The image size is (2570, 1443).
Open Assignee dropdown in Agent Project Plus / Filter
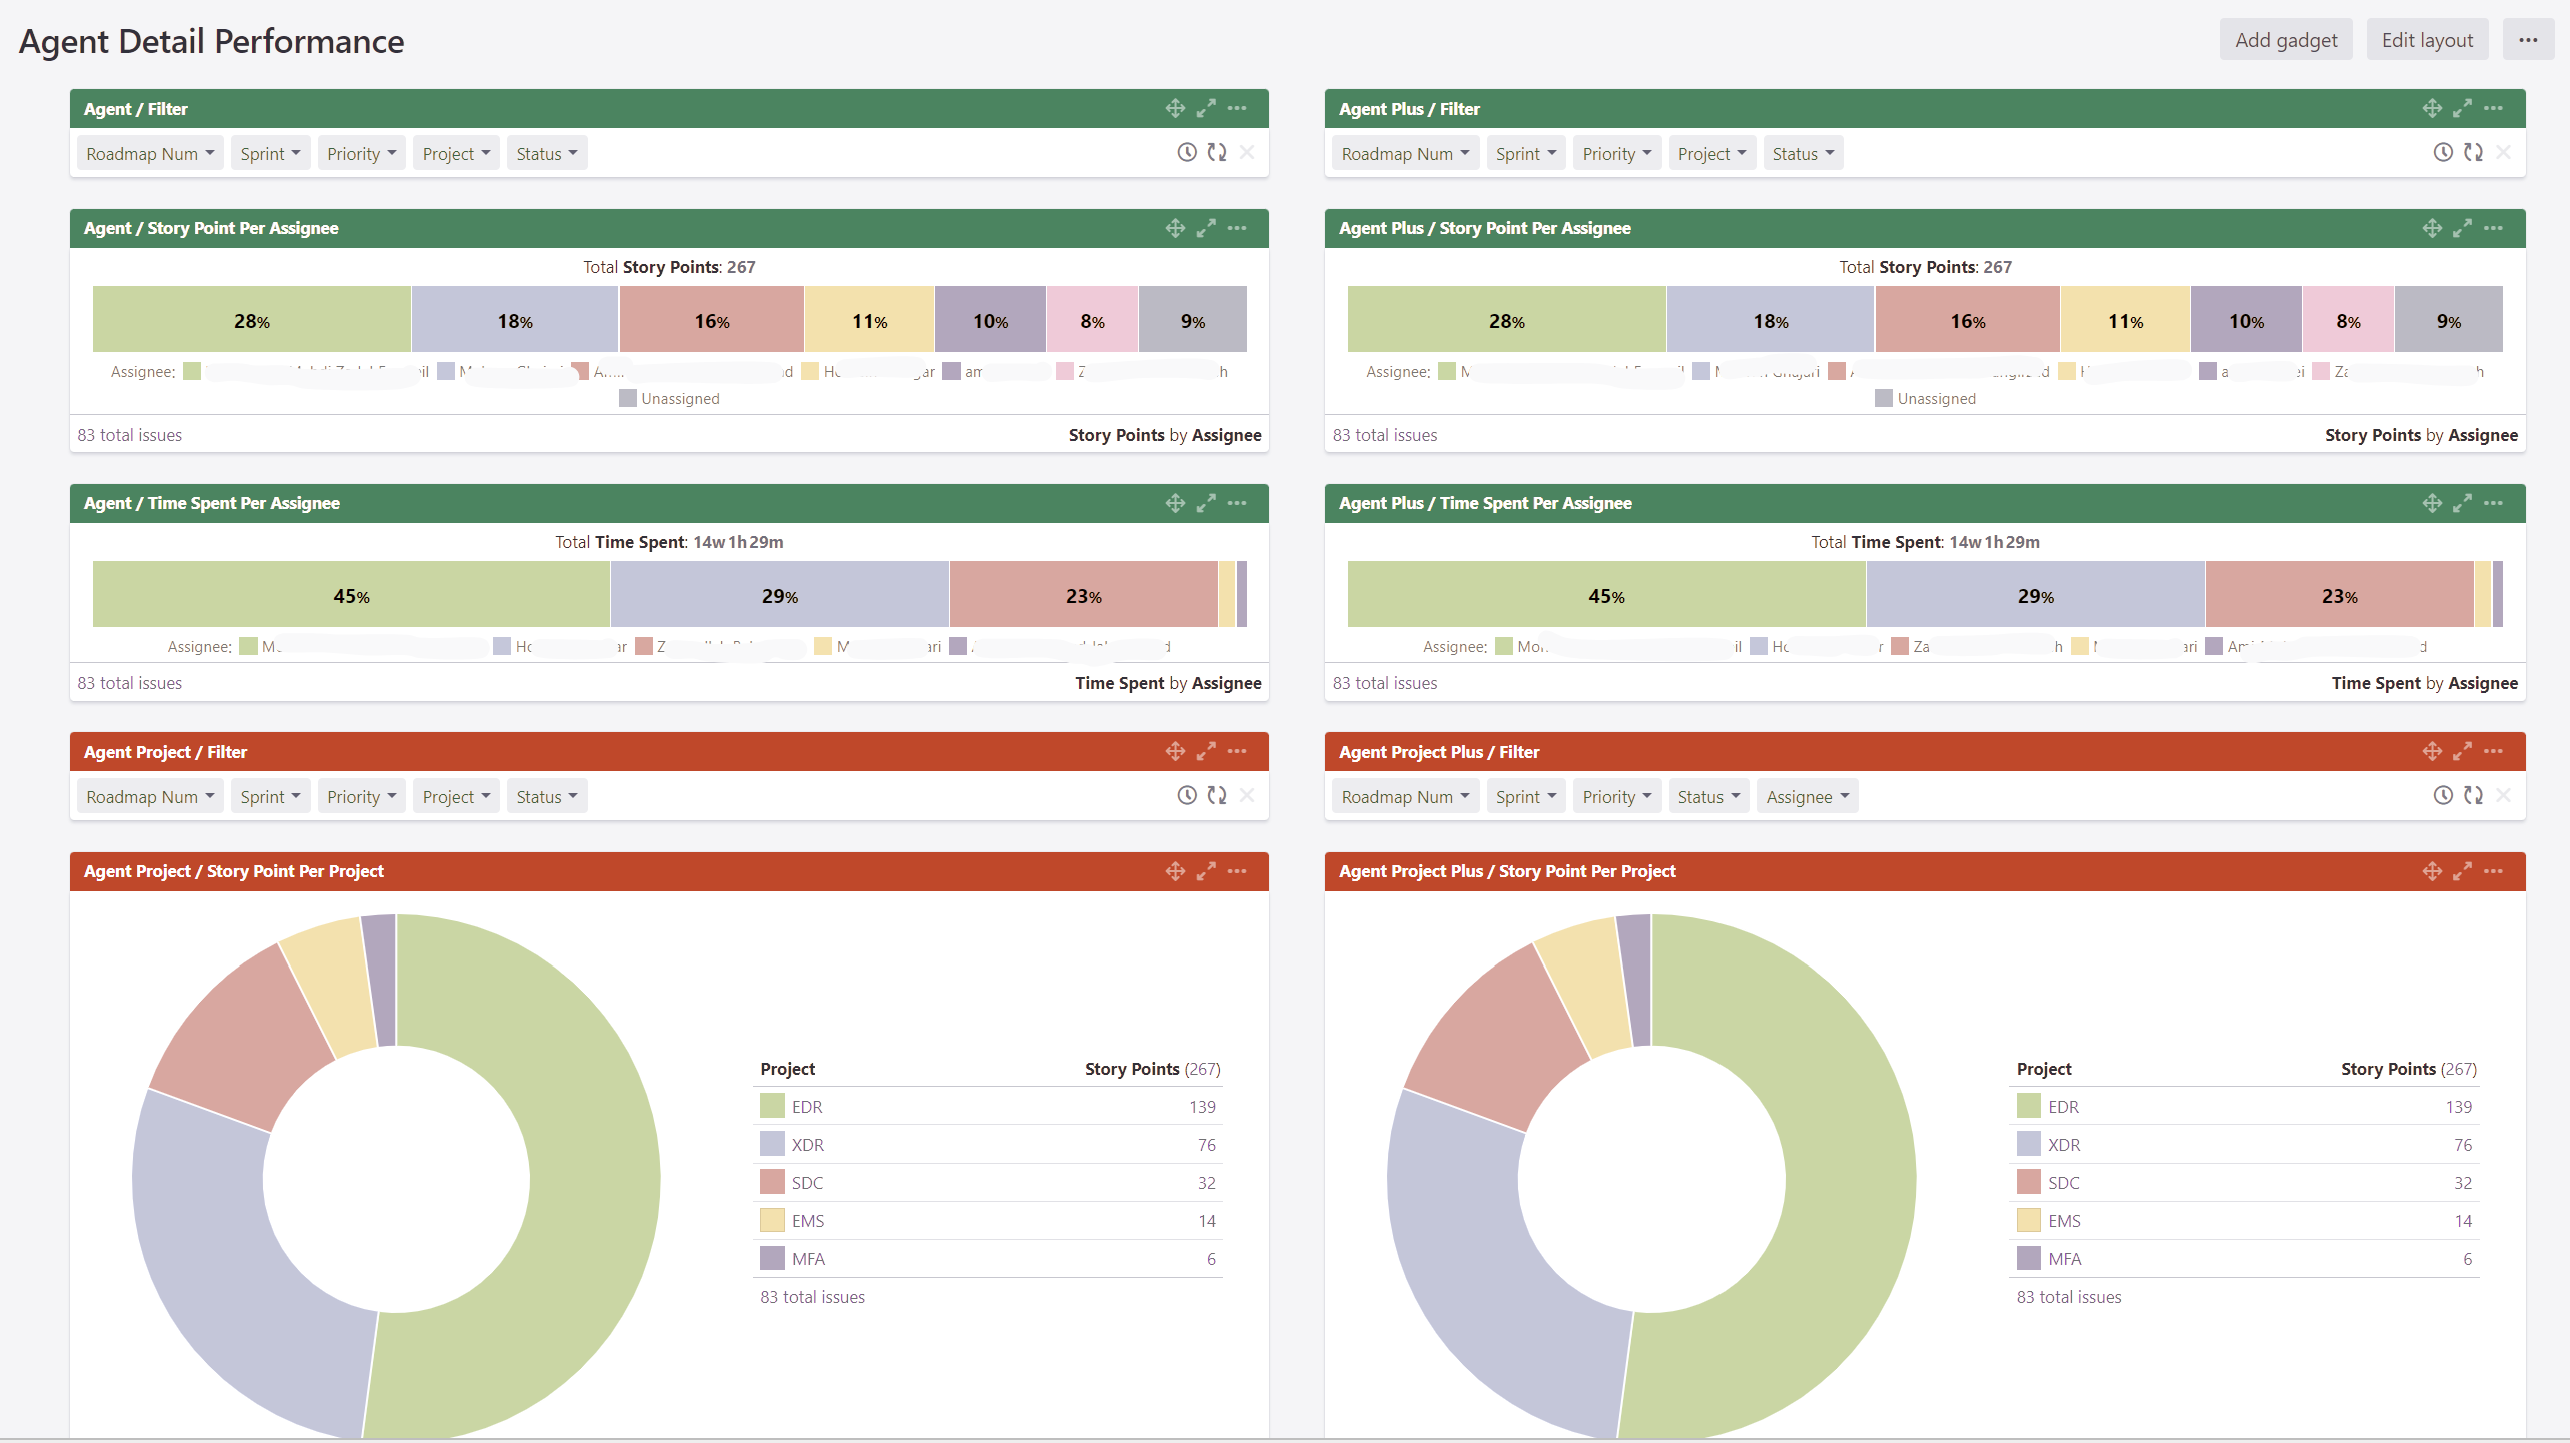tap(1807, 796)
